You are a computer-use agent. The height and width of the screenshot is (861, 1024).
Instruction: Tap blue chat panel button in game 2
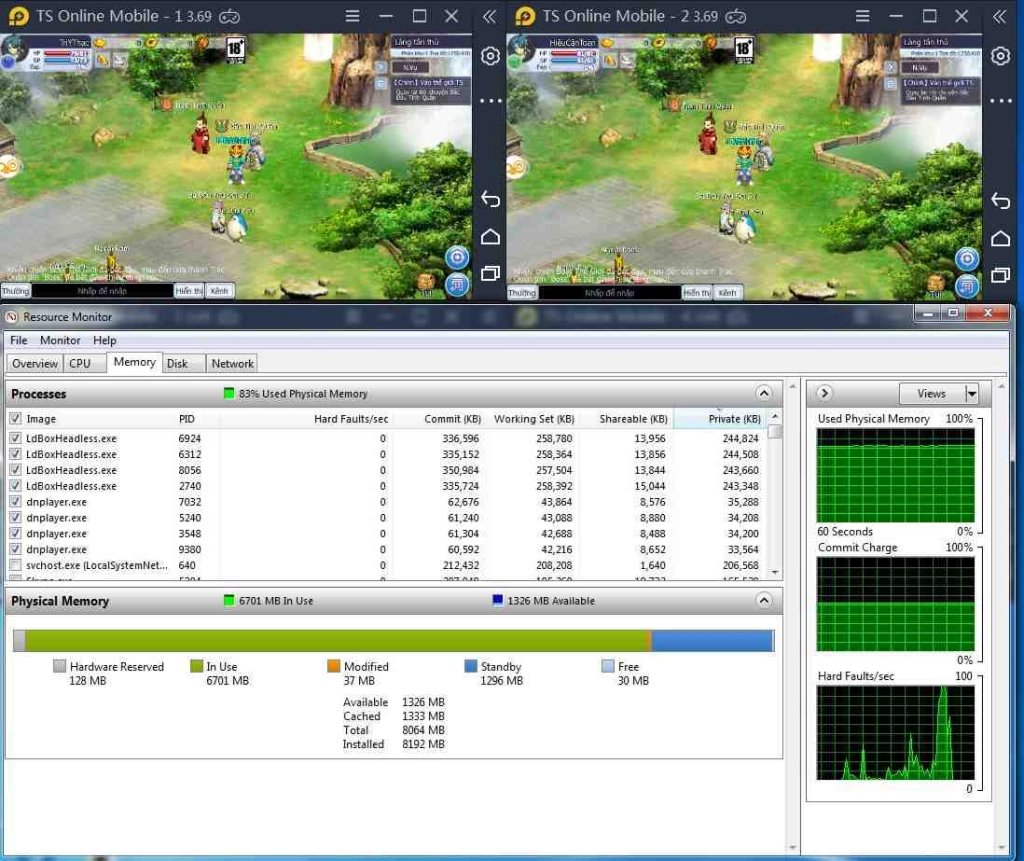(967, 285)
